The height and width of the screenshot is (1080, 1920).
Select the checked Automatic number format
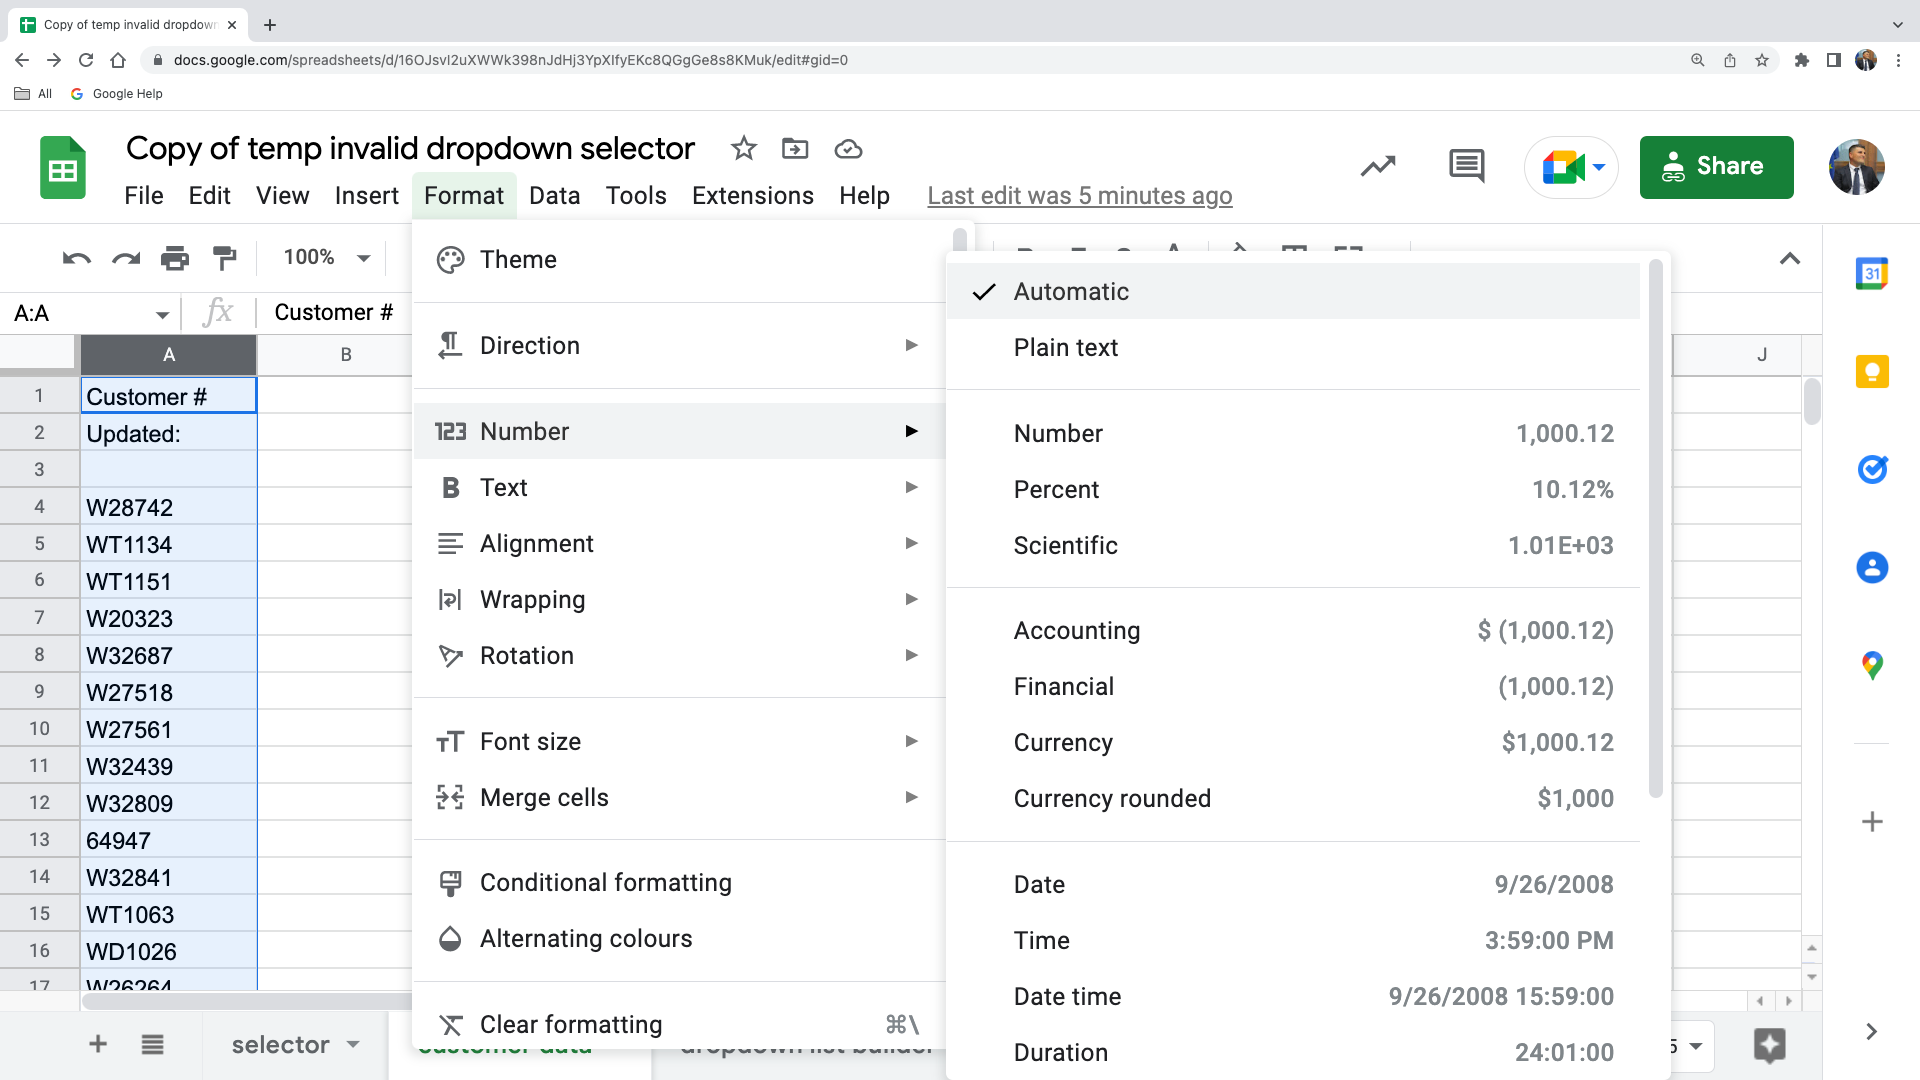(x=1071, y=292)
